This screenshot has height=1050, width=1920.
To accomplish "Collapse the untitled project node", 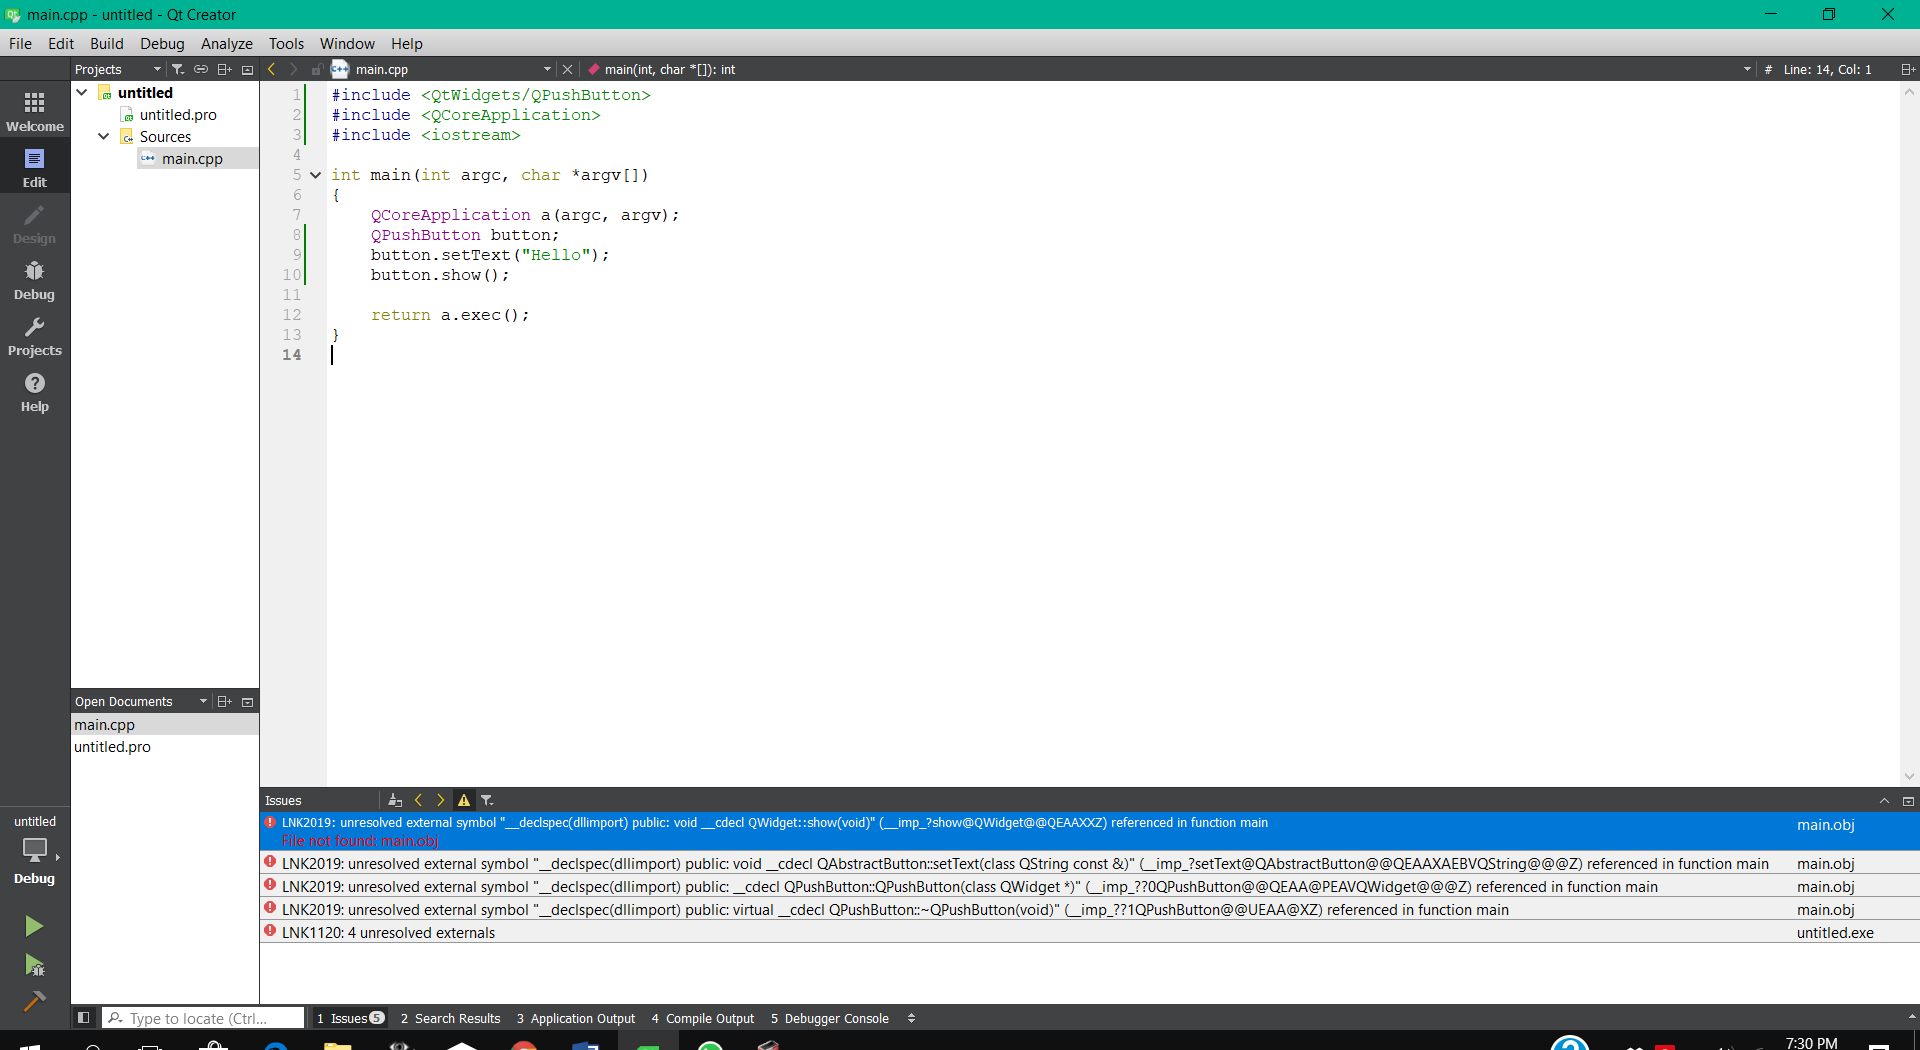I will coord(82,92).
